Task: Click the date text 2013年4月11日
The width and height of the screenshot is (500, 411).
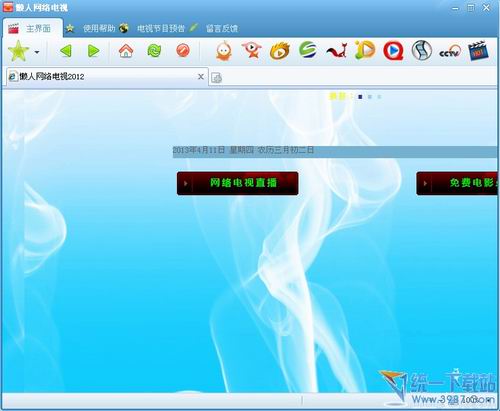Action: click(199, 150)
